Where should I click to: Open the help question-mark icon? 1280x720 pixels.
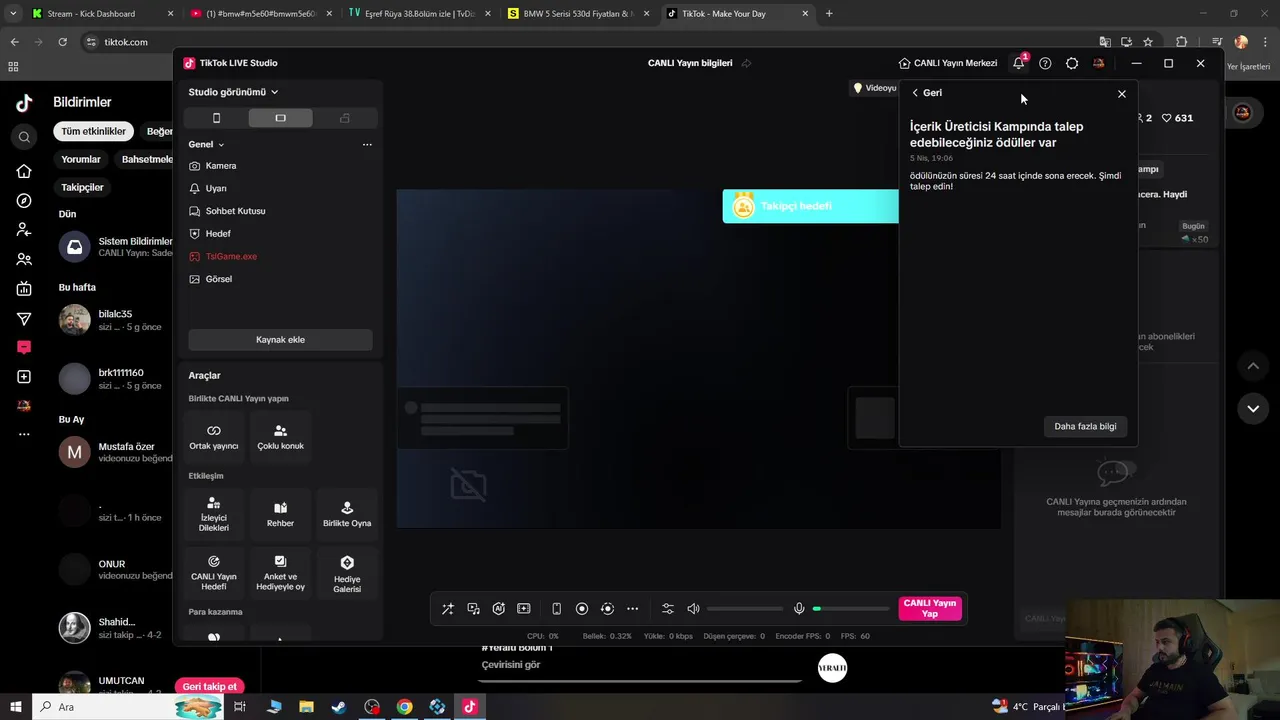coord(1045,63)
